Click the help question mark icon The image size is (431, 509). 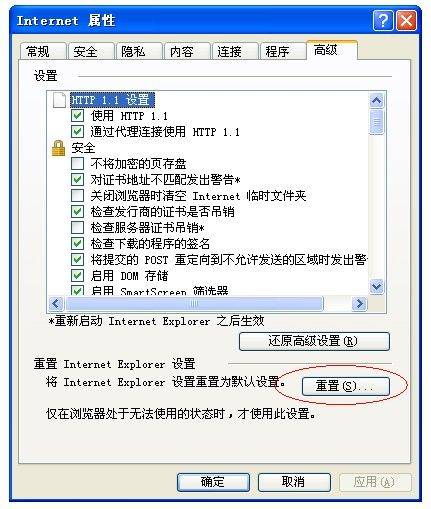pyautogui.click(x=382, y=21)
